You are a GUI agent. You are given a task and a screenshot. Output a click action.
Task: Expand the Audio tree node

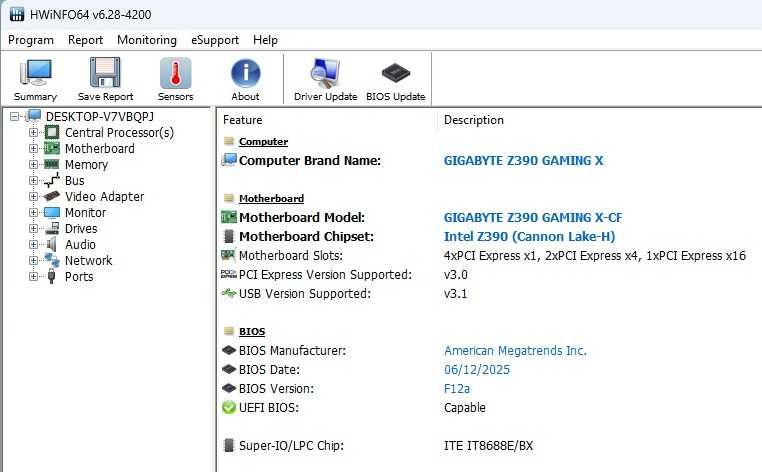click(x=33, y=245)
